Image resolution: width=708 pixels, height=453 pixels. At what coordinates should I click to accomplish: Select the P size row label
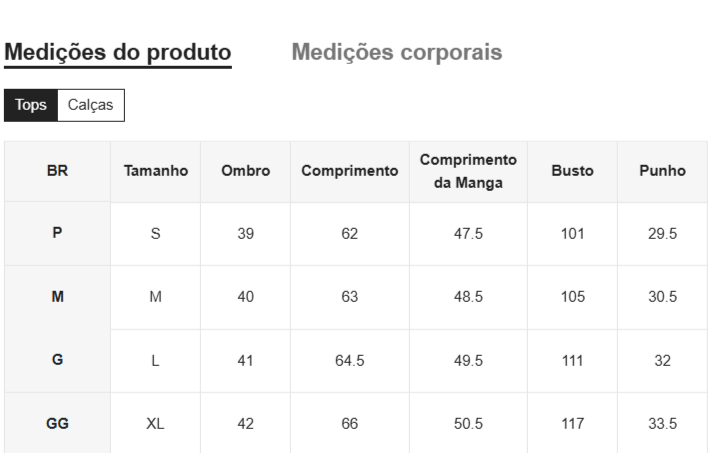57,233
